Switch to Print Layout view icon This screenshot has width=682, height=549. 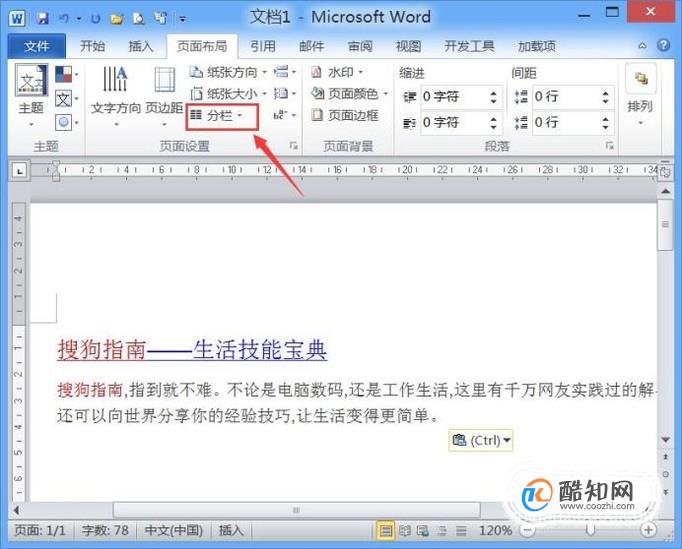pos(385,530)
